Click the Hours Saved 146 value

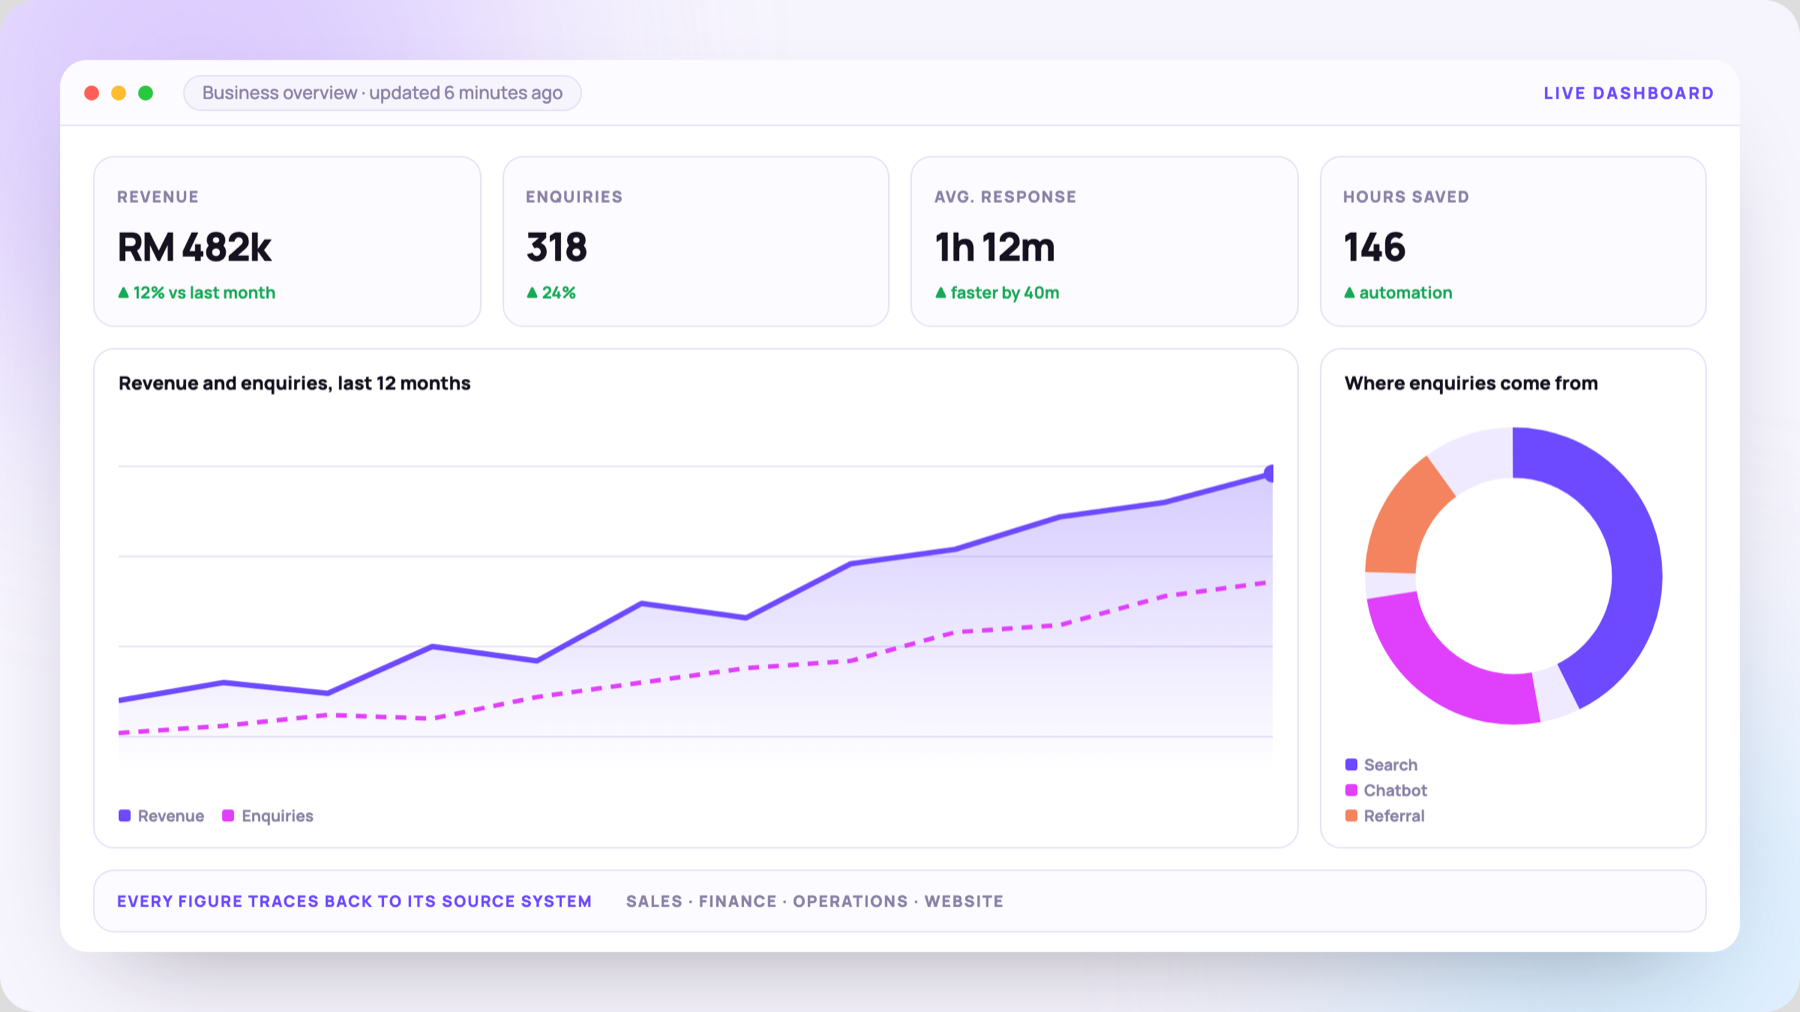point(1374,247)
